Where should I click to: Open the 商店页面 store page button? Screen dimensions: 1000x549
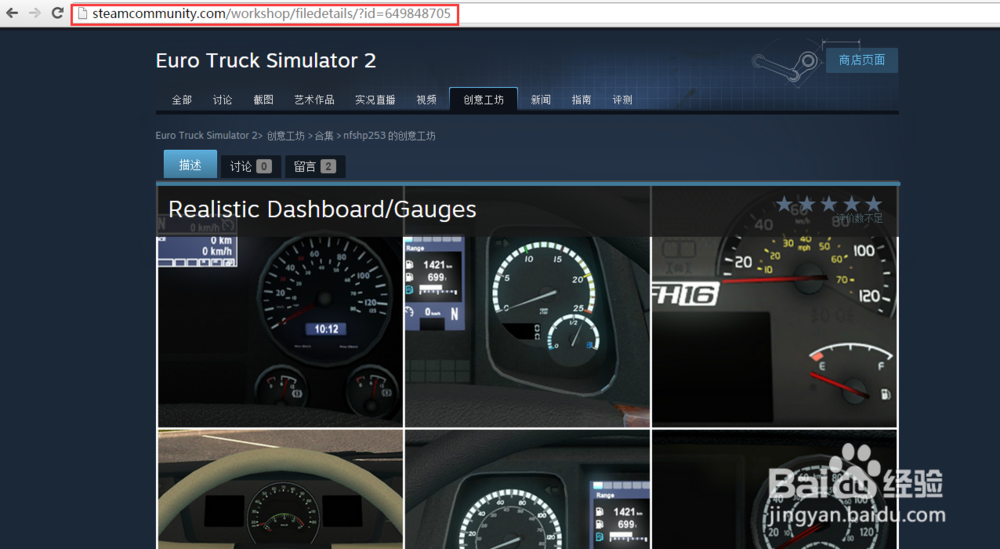coord(862,60)
